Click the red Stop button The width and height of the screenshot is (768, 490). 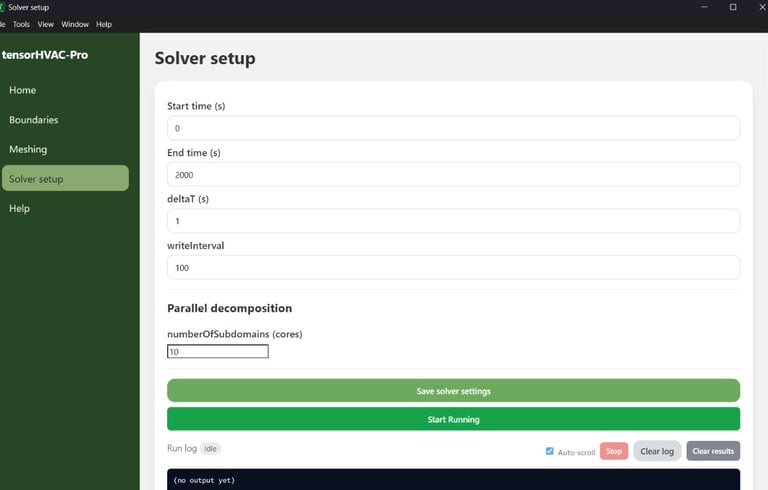click(614, 451)
